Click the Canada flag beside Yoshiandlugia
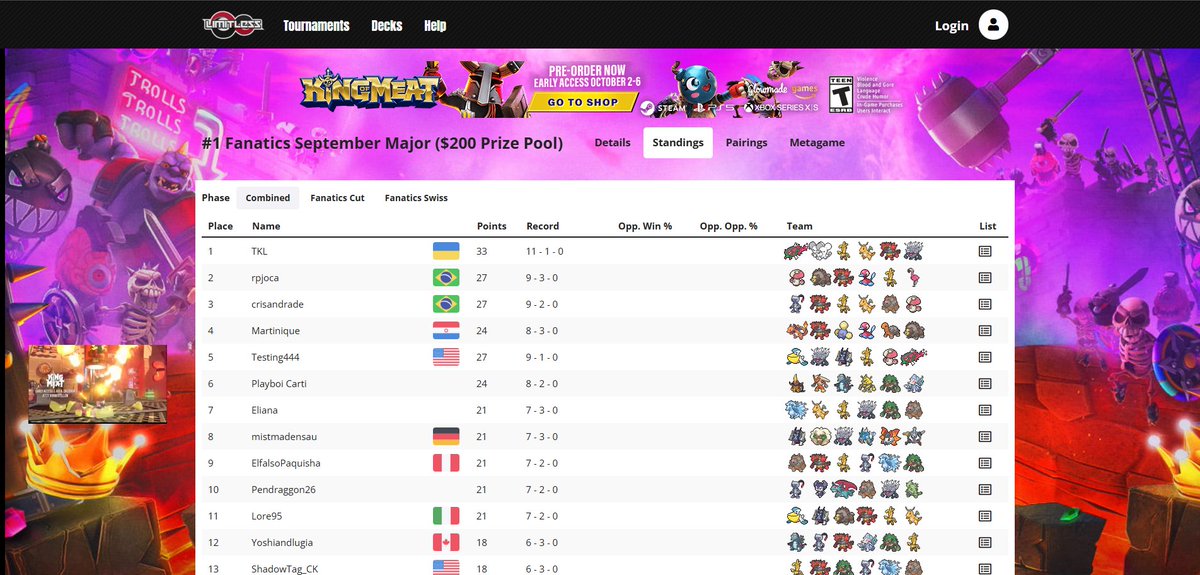Screen dimensions: 1200x575 (445, 542)
